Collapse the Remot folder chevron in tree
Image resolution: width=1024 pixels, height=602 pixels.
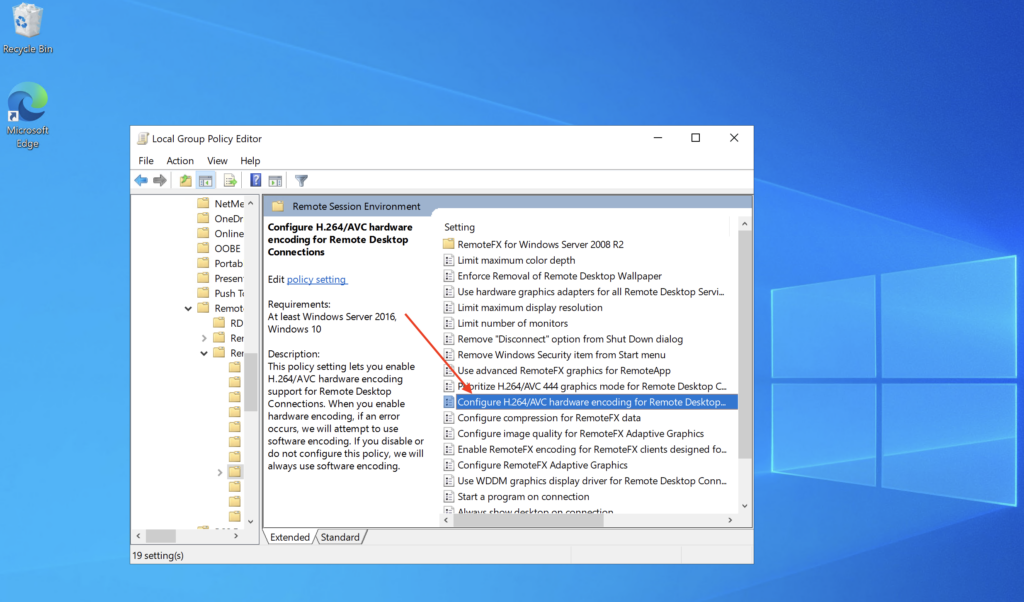188,308
